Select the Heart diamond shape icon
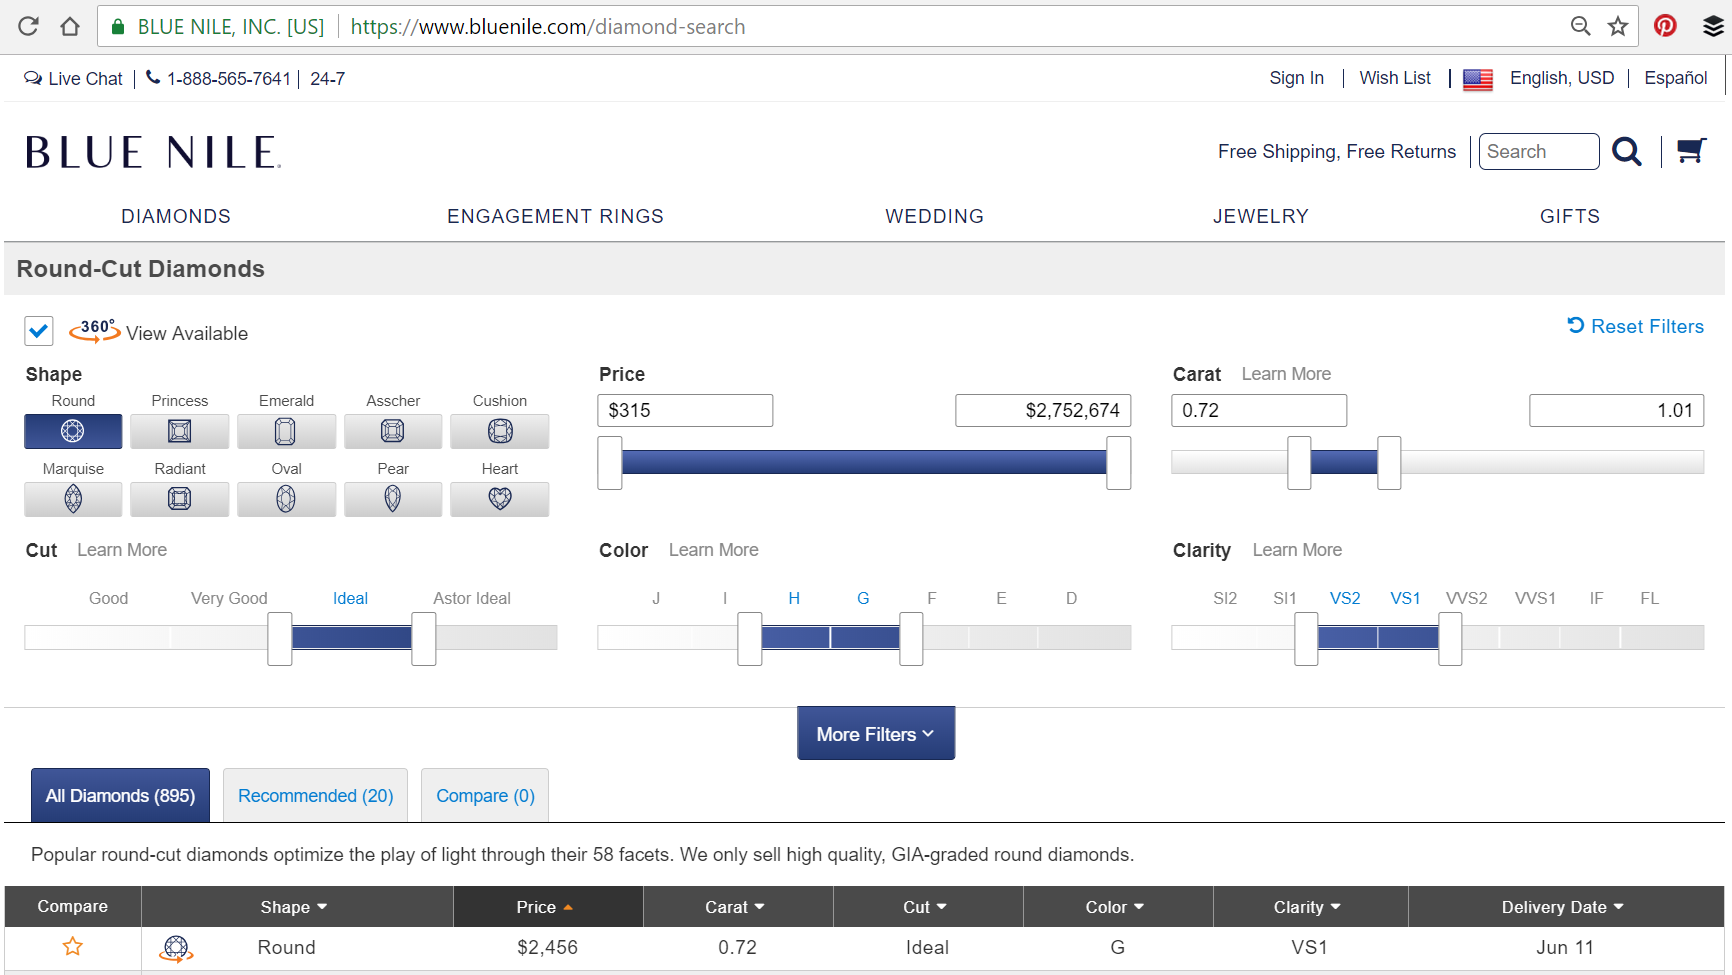1732x975 pixels. pos(500,499)
